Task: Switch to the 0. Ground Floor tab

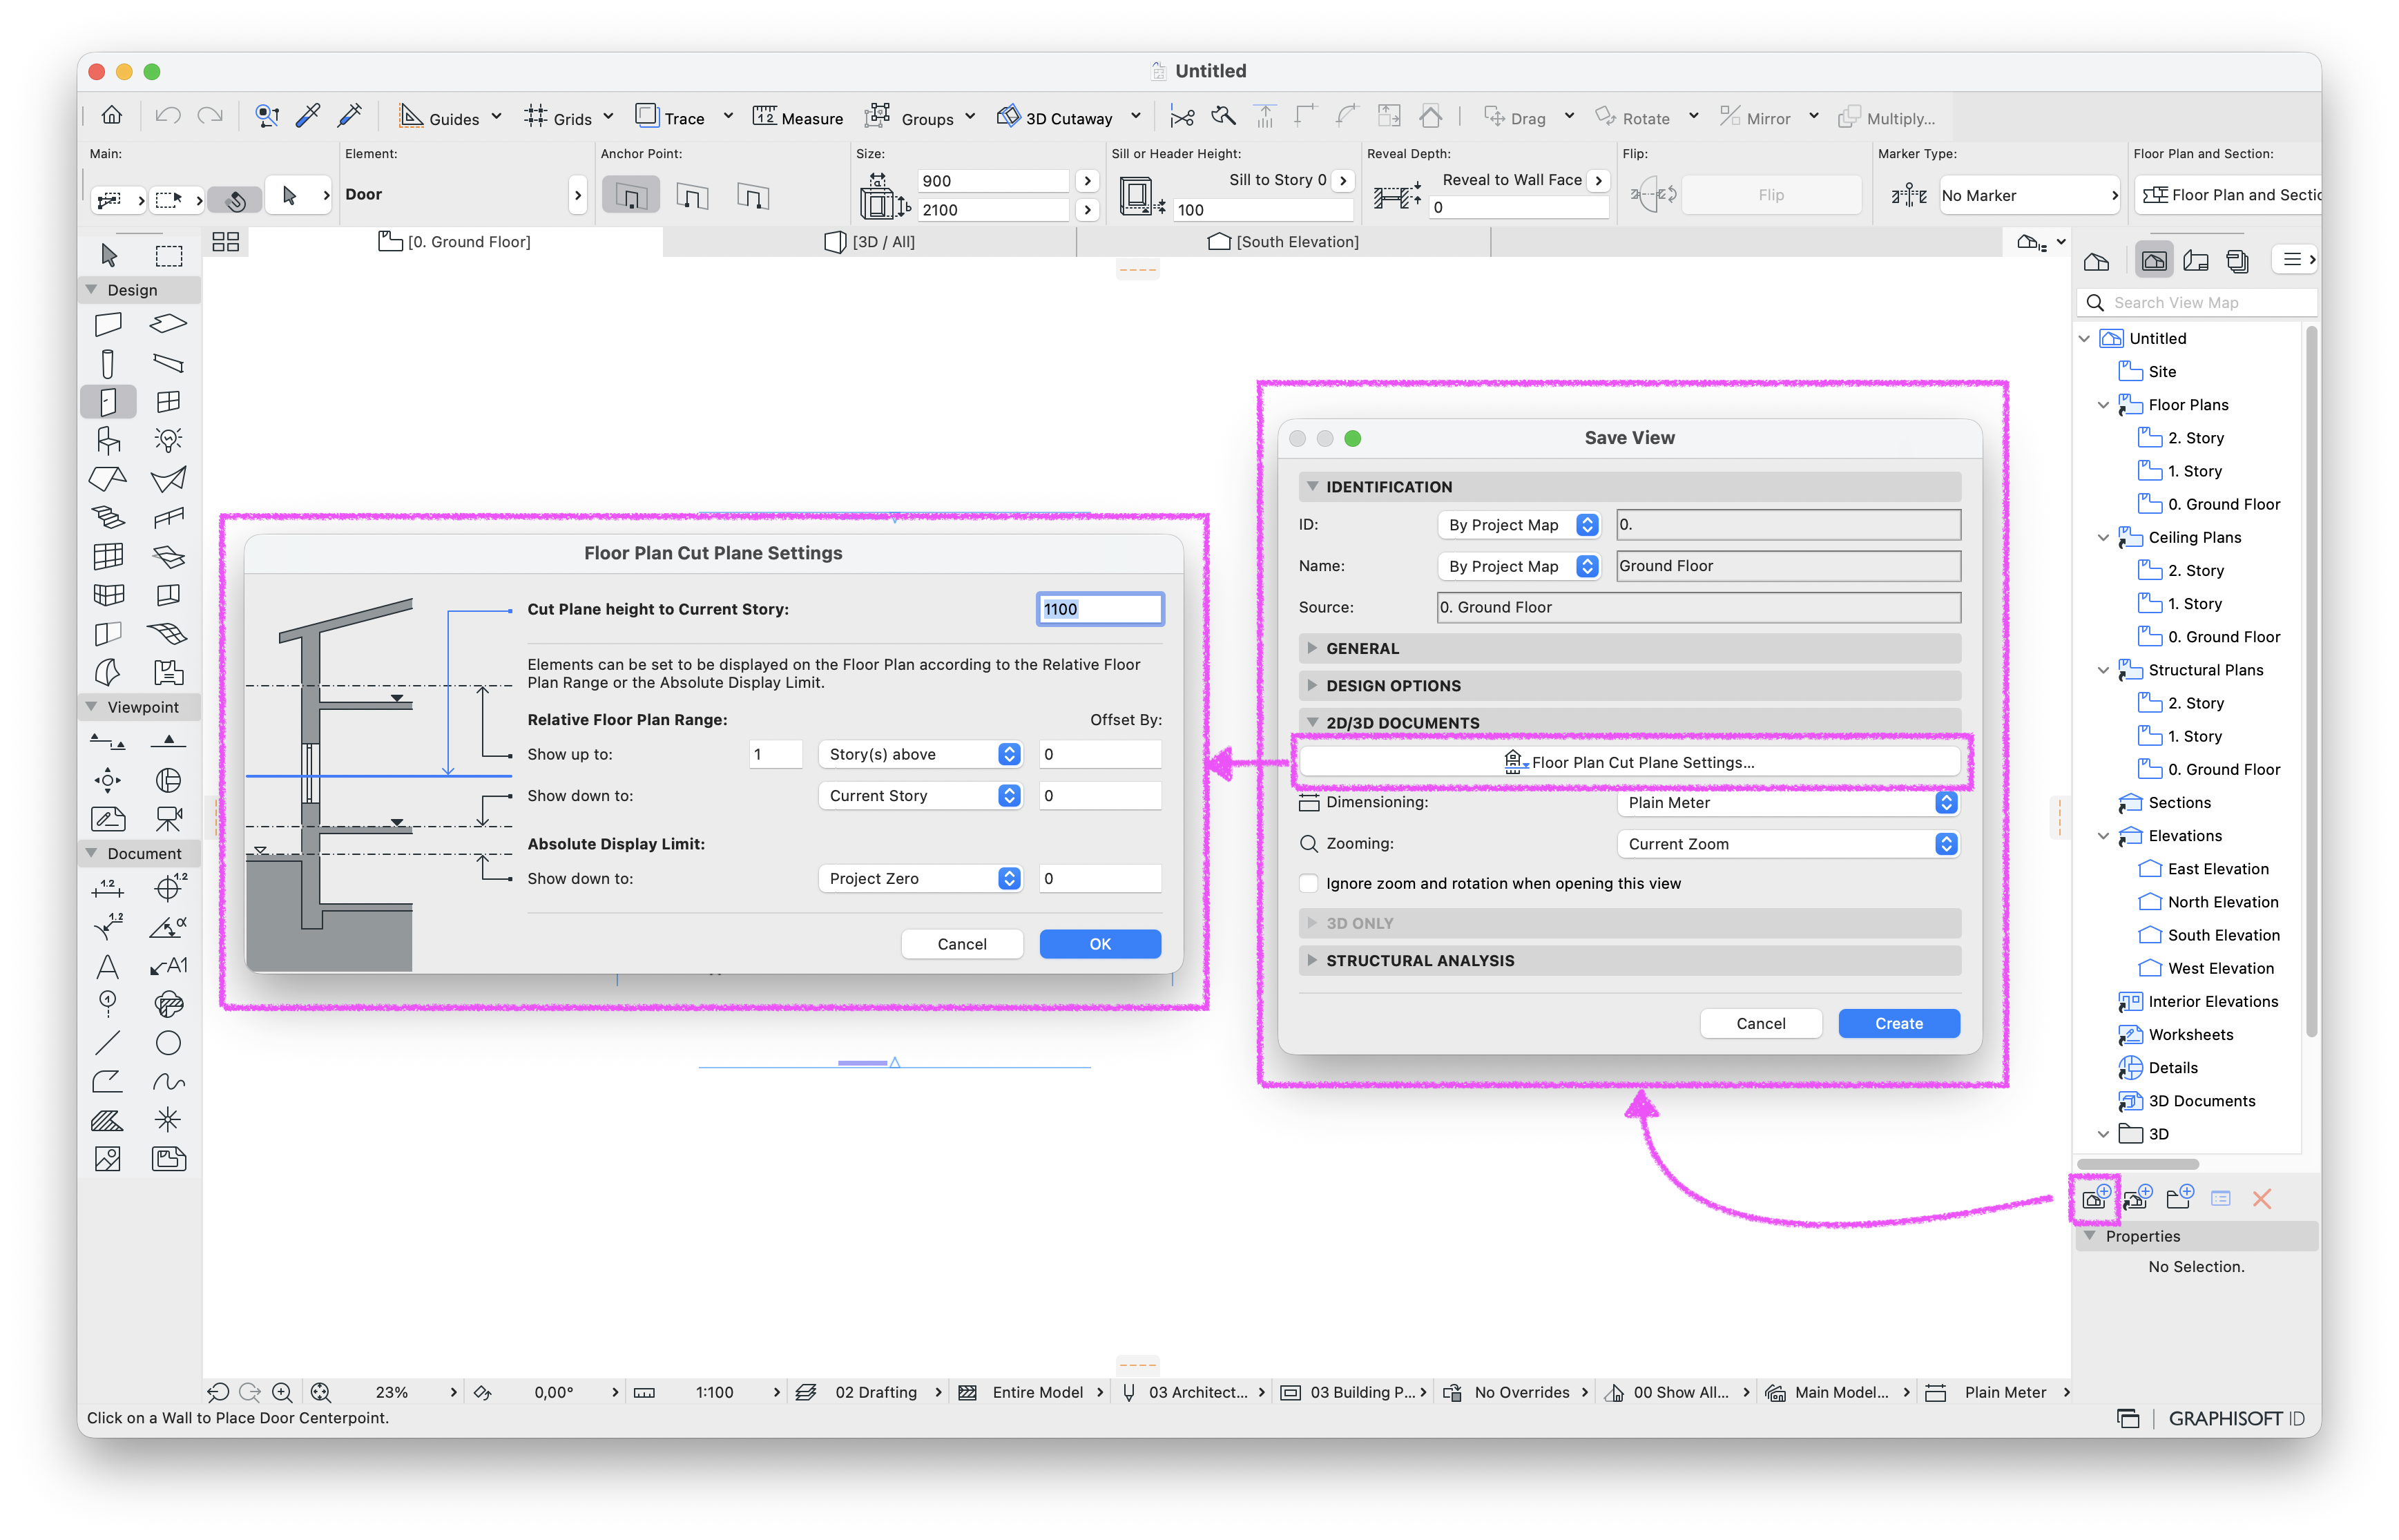Action: pyautogui.click(x=456, y=242)
